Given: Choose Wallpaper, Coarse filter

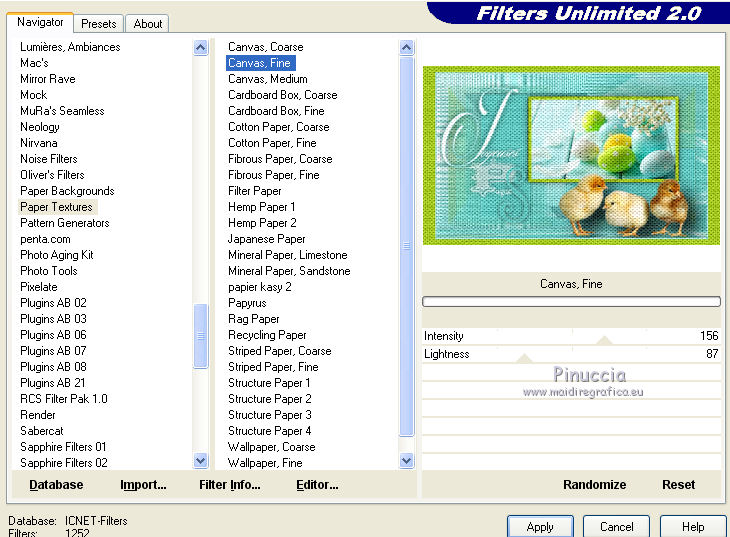Looking at the screenshot, I should tap(271, 447).
